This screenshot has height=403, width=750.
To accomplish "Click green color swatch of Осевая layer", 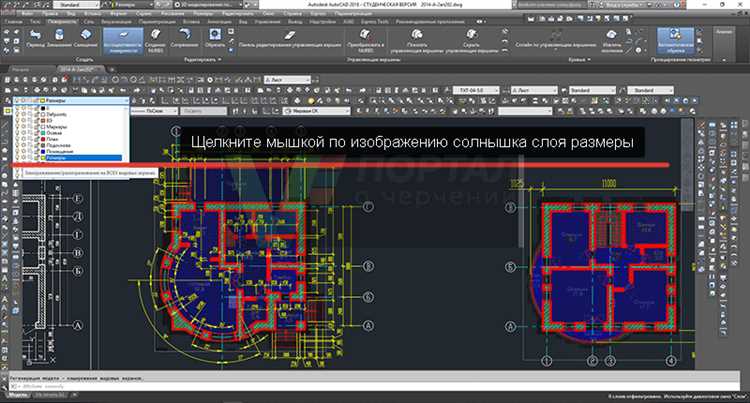I will click(x=43, y=133).
